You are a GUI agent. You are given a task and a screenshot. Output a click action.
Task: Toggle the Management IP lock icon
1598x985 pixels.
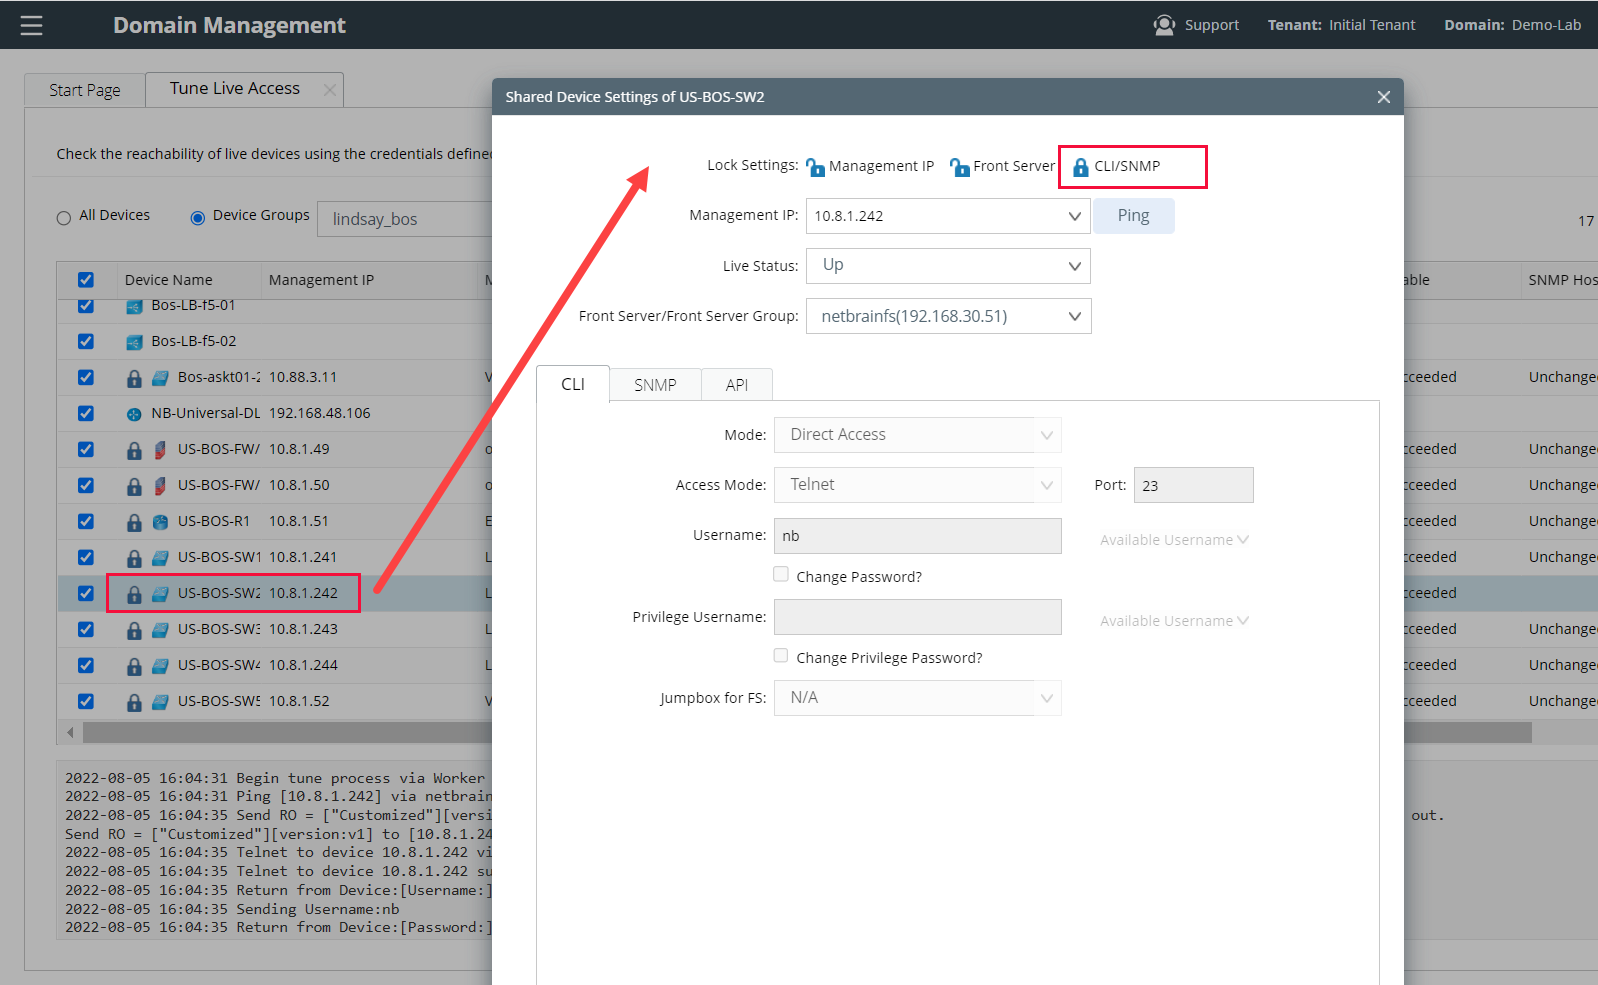[x=815, y=167]
